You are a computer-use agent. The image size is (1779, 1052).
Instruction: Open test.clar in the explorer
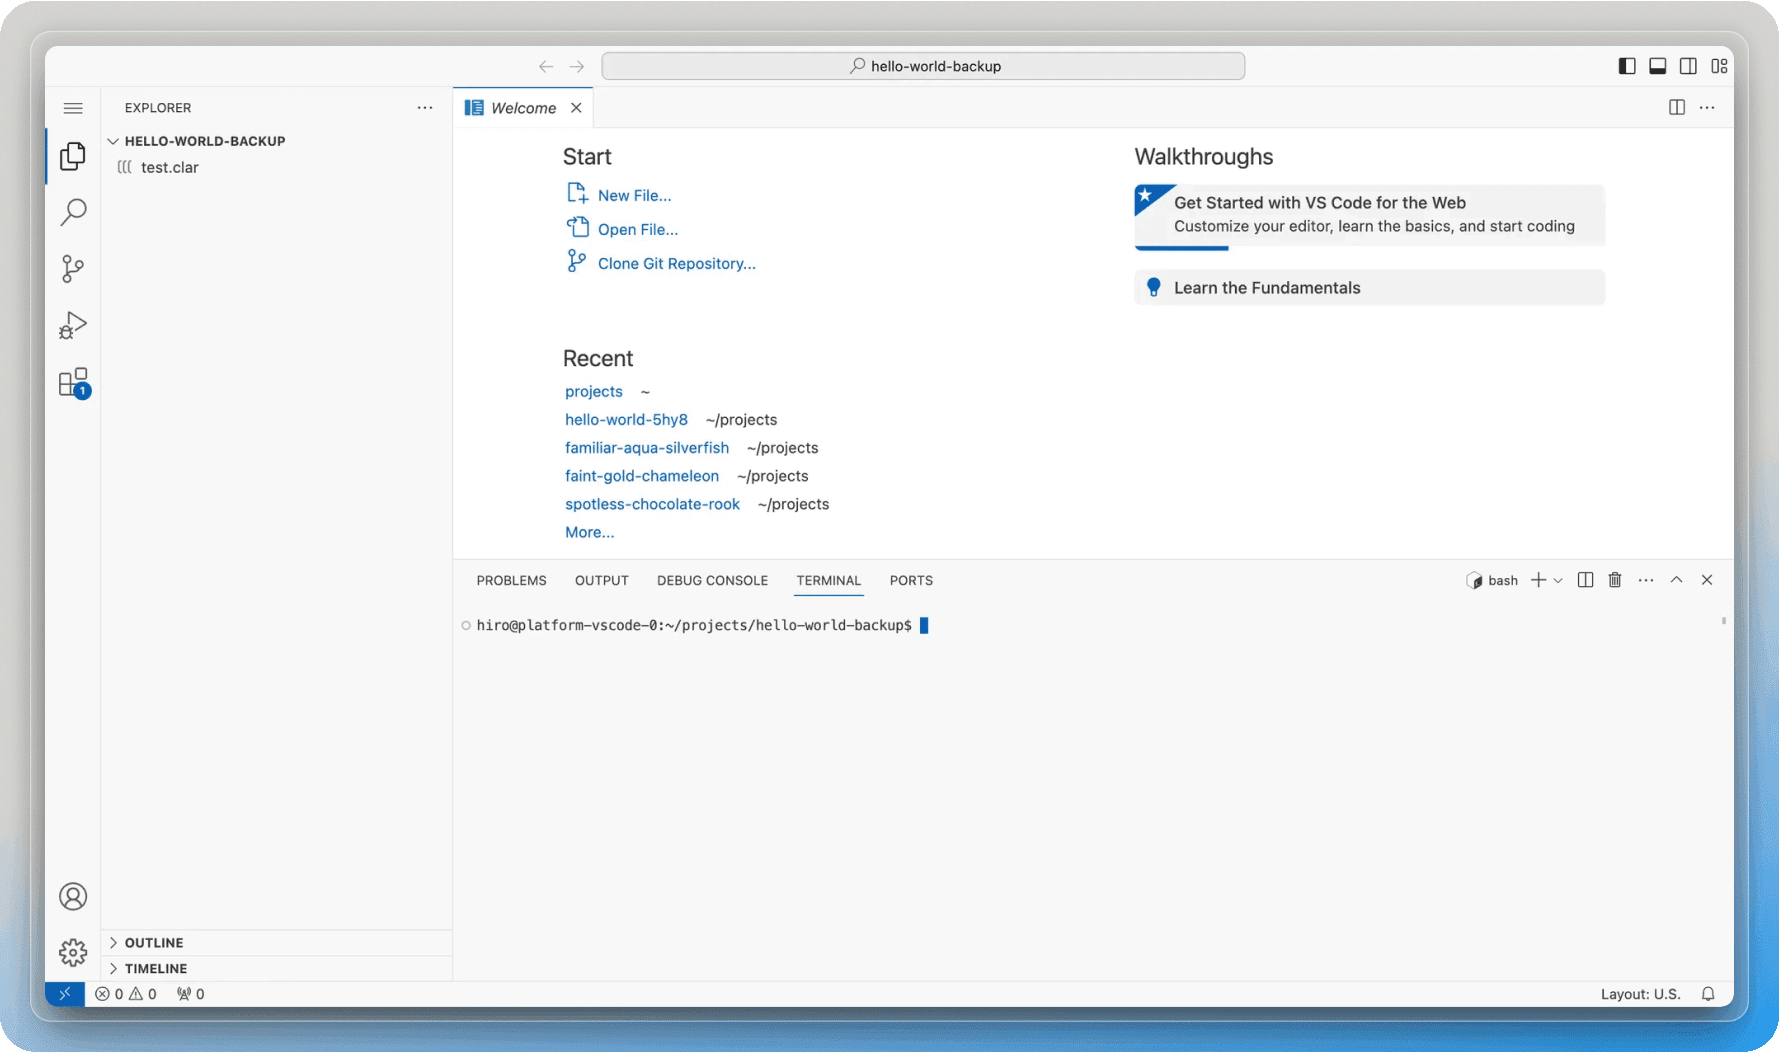(169, 167)
